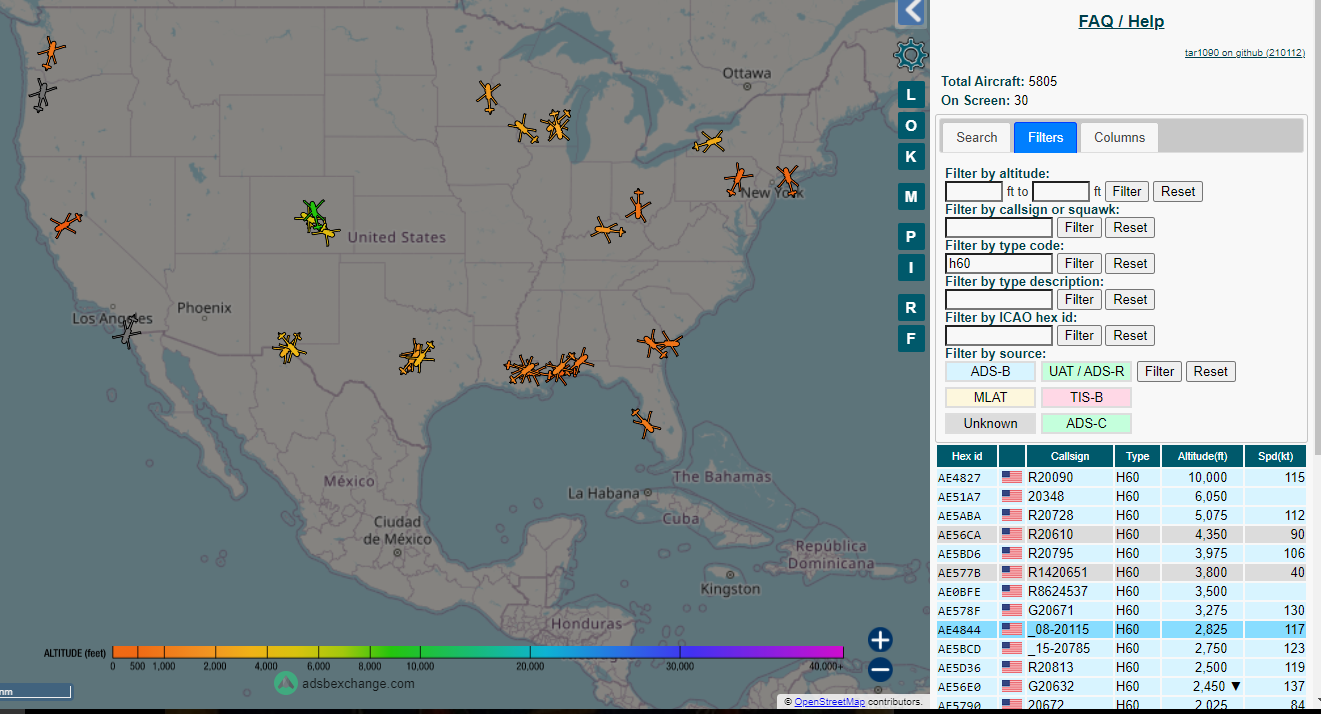Apply the callsign or squawk Filter button
Viewport: 1321px width, 714px height.
tap(1079, 228)
